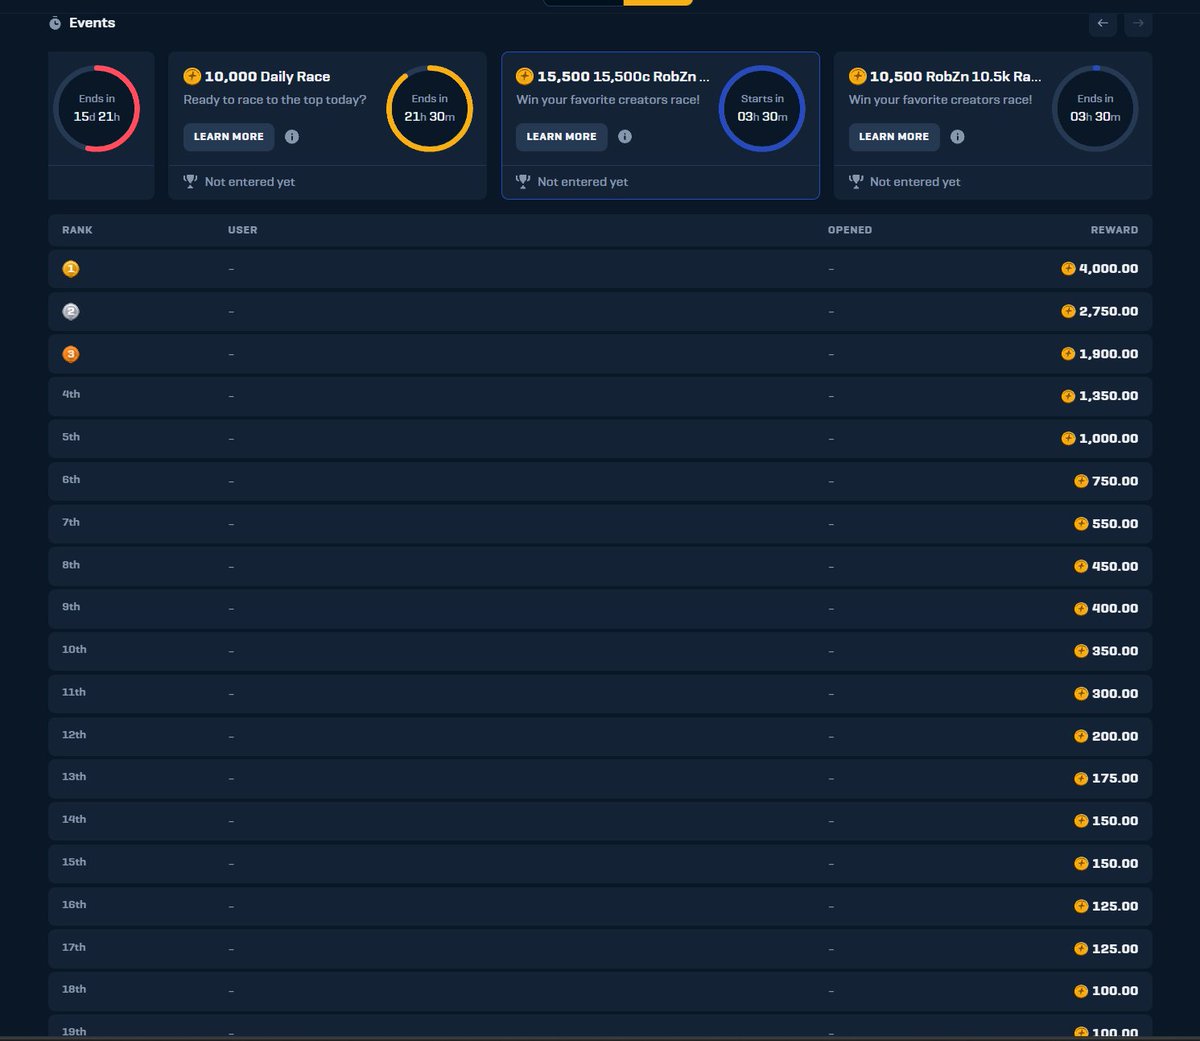Click the 4th rank label

click(71, 394)
